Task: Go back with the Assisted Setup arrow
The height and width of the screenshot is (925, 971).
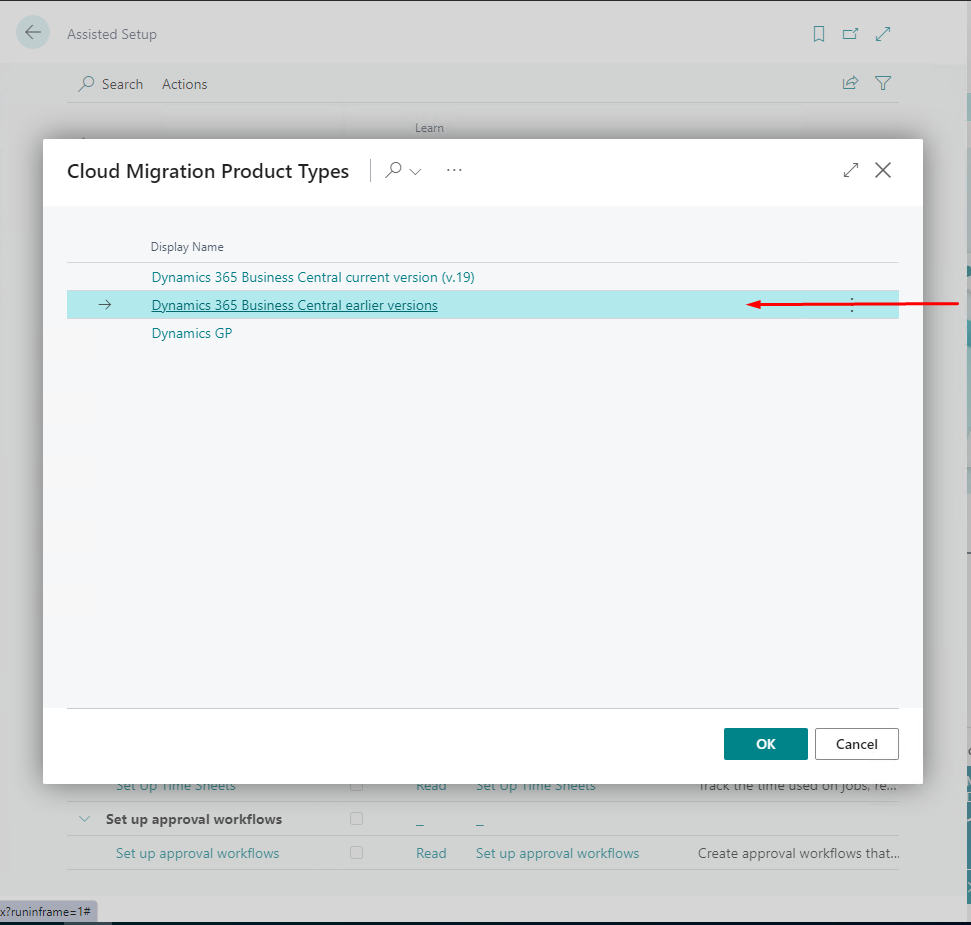Action: point(33,33)
